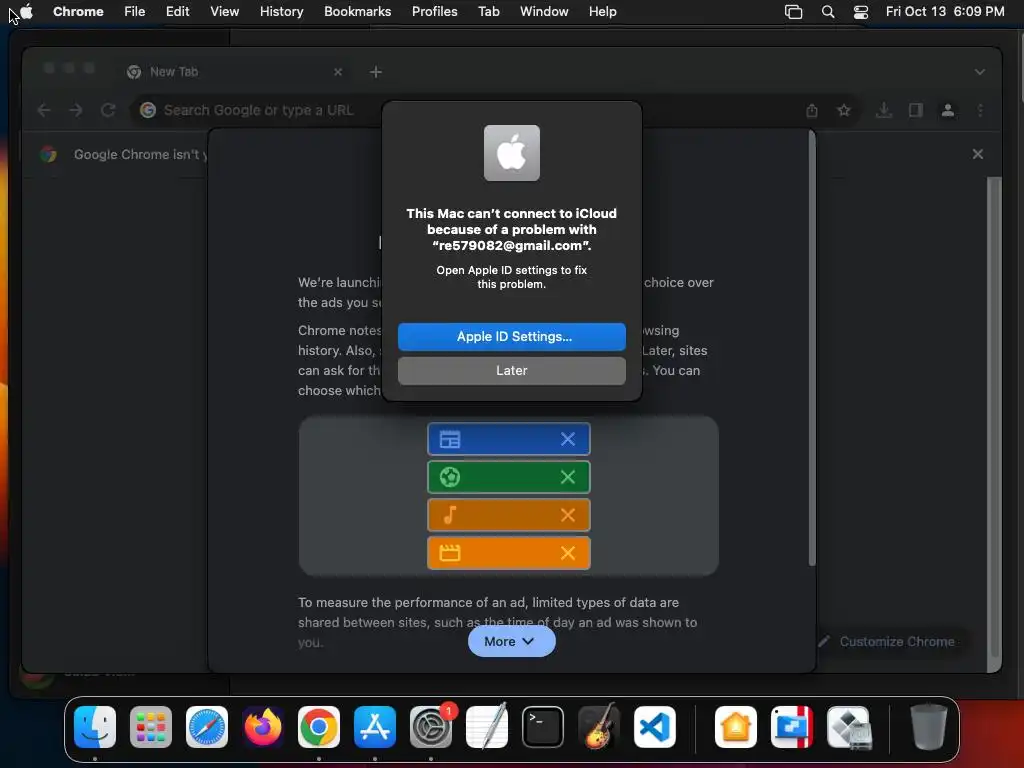The image size is (1024, 768).
Task: Show the date and time panel
Action: (945, 11)
